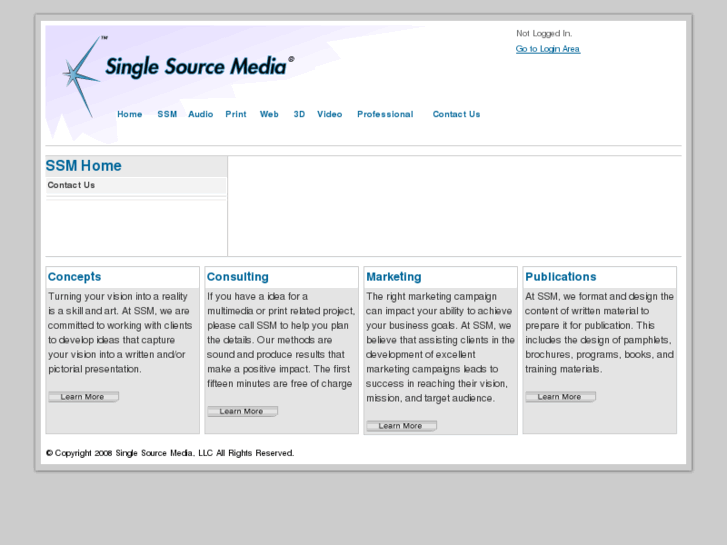Click the Marketing card heading

[x=394, y=276]
